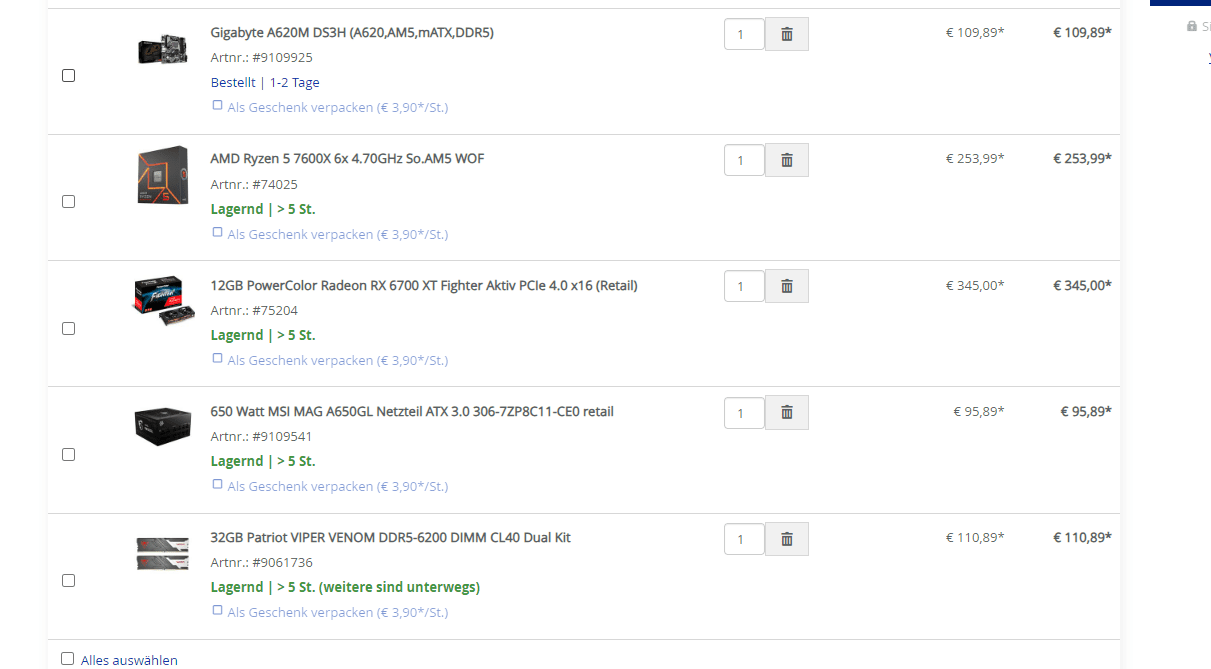Tick the AMD Ryzen 5 7600X row checkbox
Image resolution: width=1211 pixels, height=669 pixels.
68,201
